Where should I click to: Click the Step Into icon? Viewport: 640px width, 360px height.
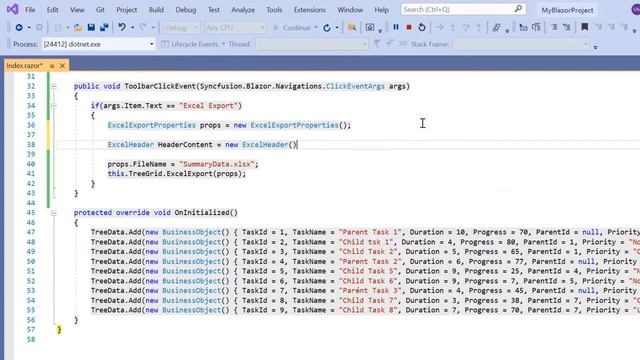[453, 27]
